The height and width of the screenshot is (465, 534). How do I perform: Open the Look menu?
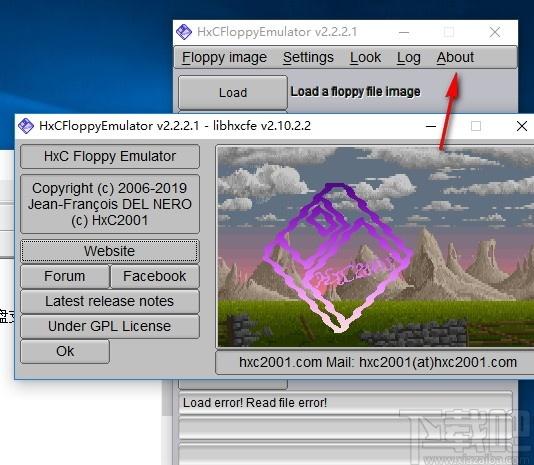(365, 58)
